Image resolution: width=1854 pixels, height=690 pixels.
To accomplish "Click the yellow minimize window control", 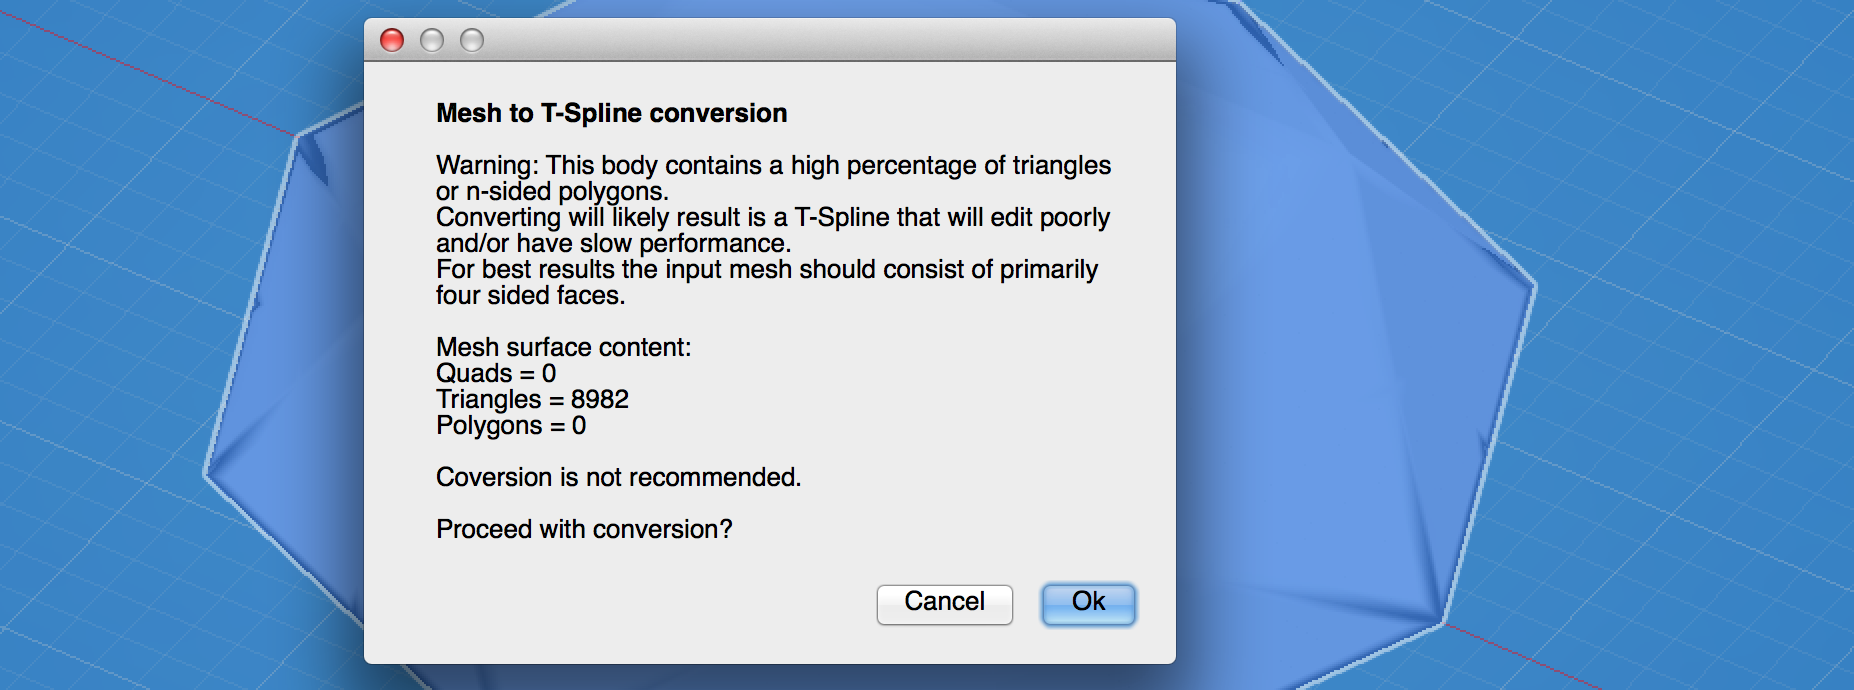I will pos(431,40).
